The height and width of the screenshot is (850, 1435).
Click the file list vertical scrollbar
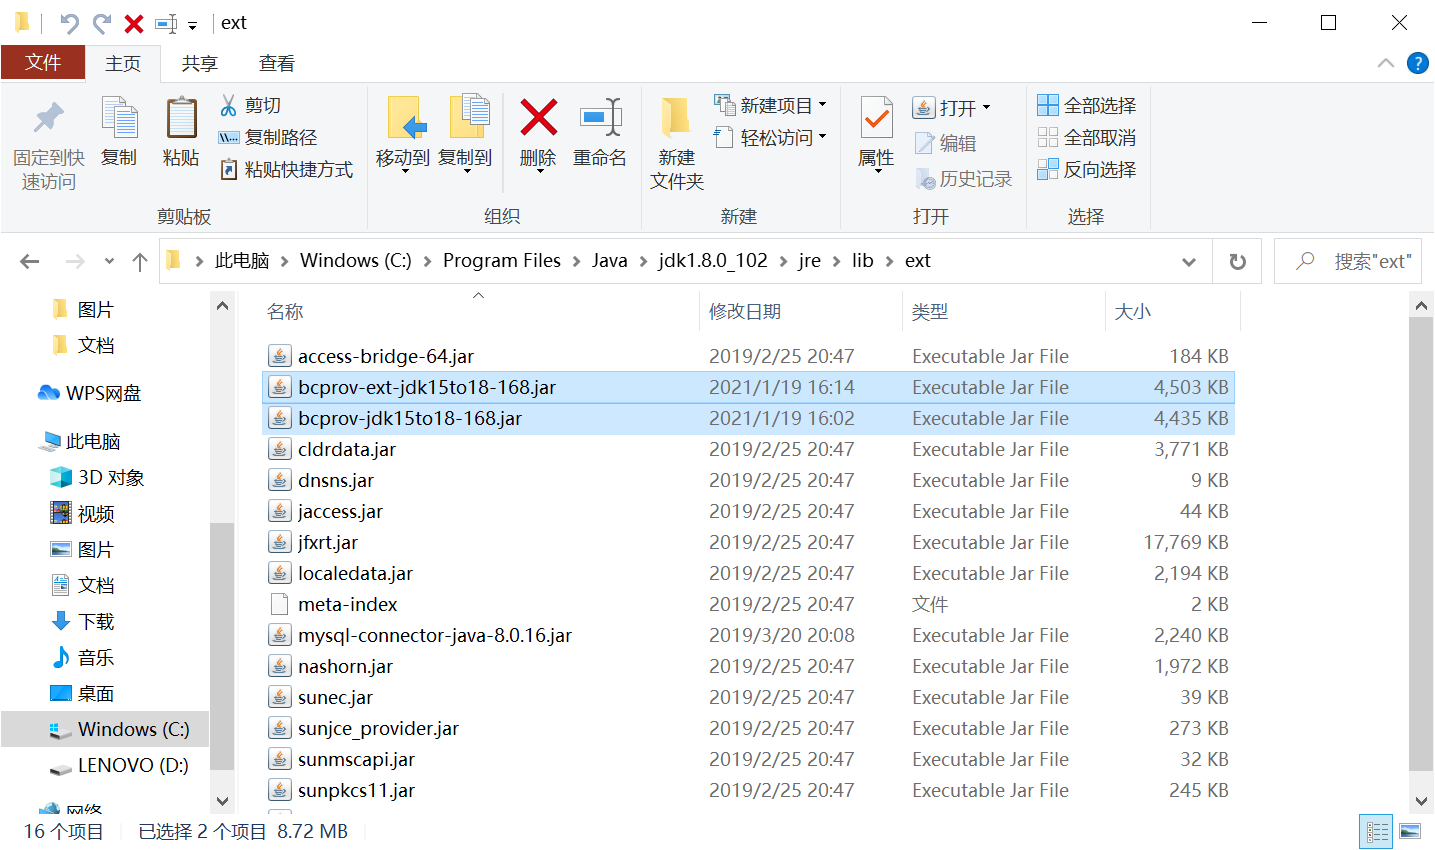tap(1421, 545)
